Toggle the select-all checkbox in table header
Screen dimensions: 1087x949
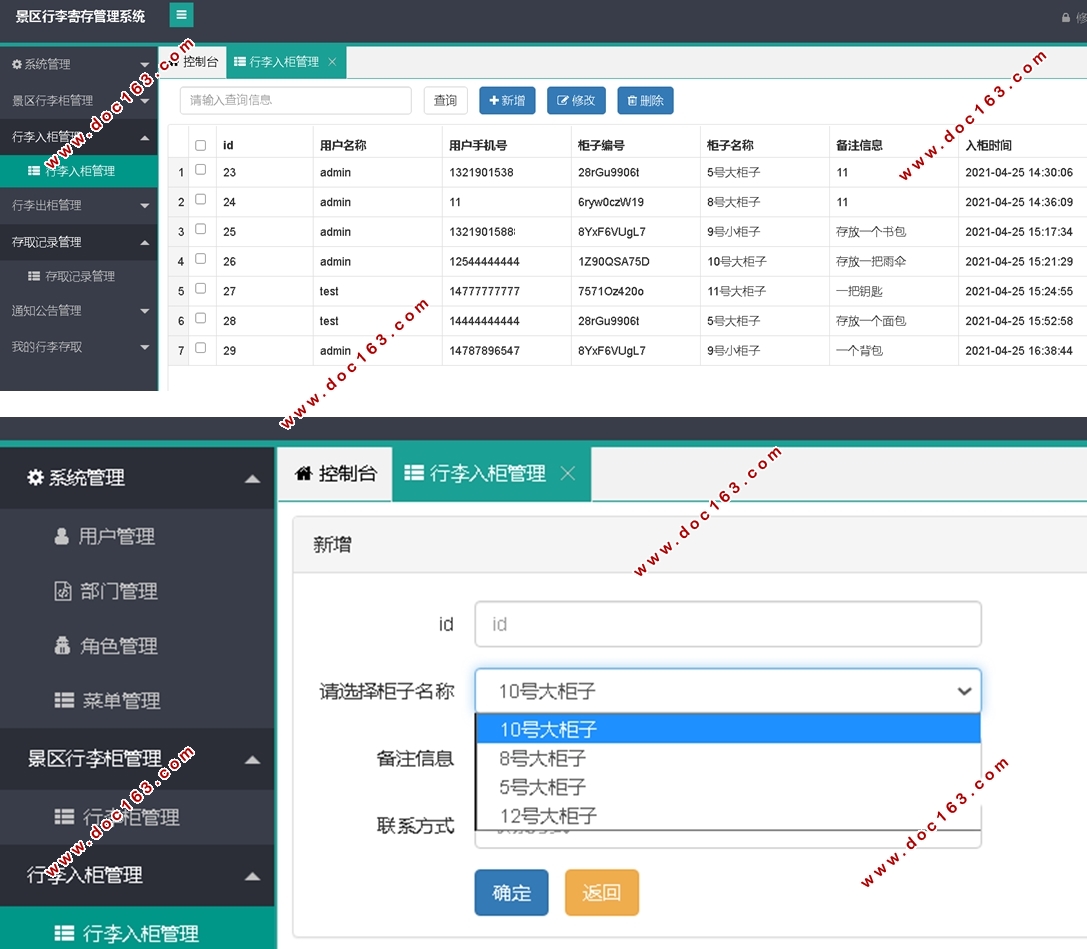200,146
